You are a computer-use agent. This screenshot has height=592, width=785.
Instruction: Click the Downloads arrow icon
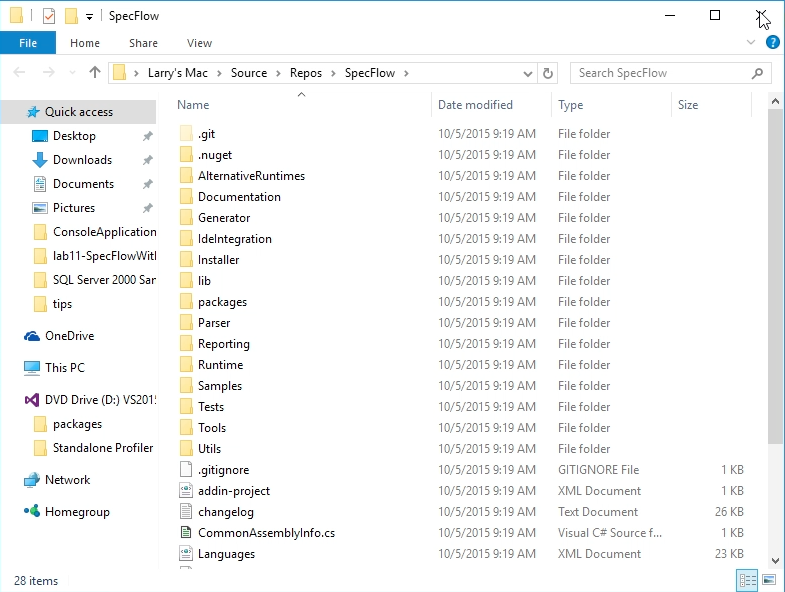40,160
